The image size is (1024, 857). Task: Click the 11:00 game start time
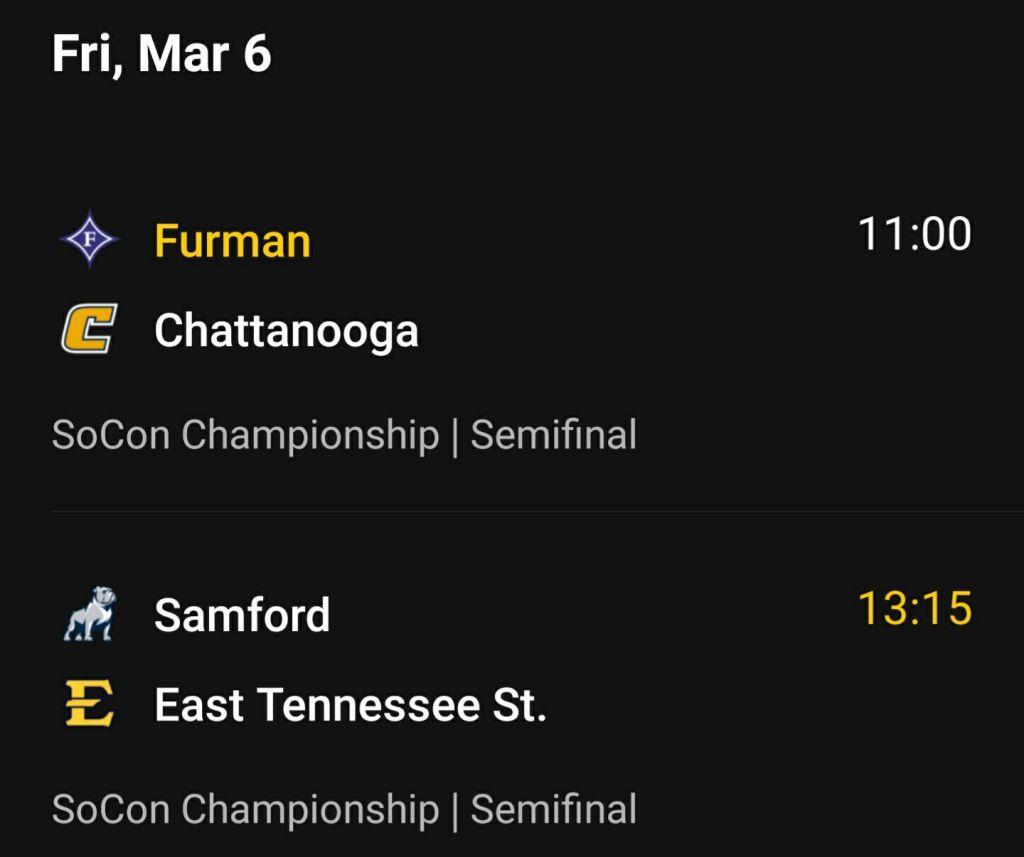914,234
